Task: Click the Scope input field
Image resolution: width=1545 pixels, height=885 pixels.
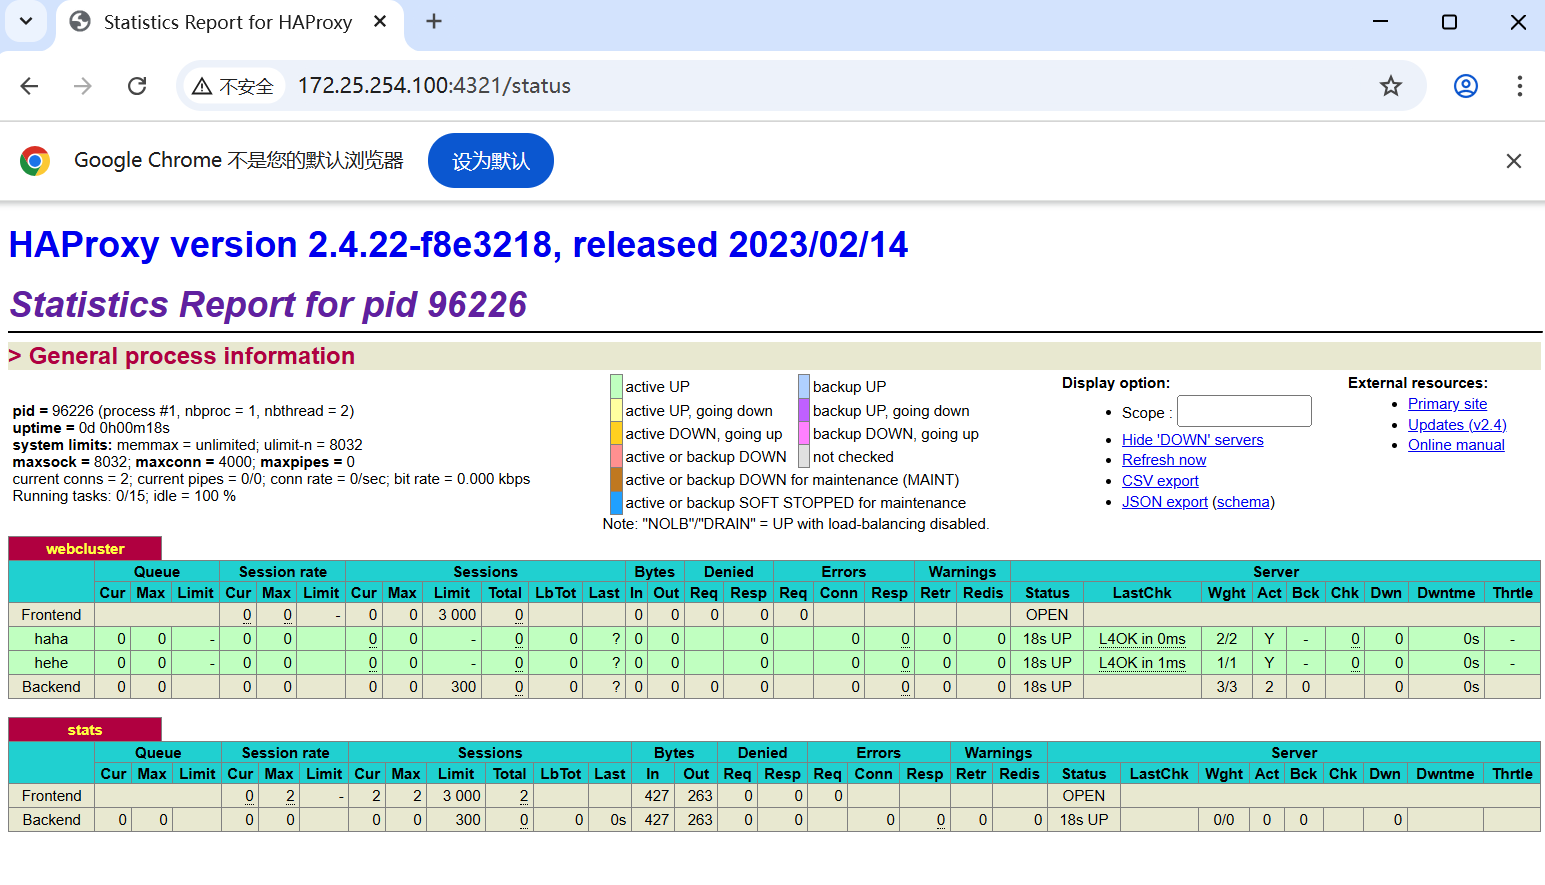Action: (x=1244, y=411)
